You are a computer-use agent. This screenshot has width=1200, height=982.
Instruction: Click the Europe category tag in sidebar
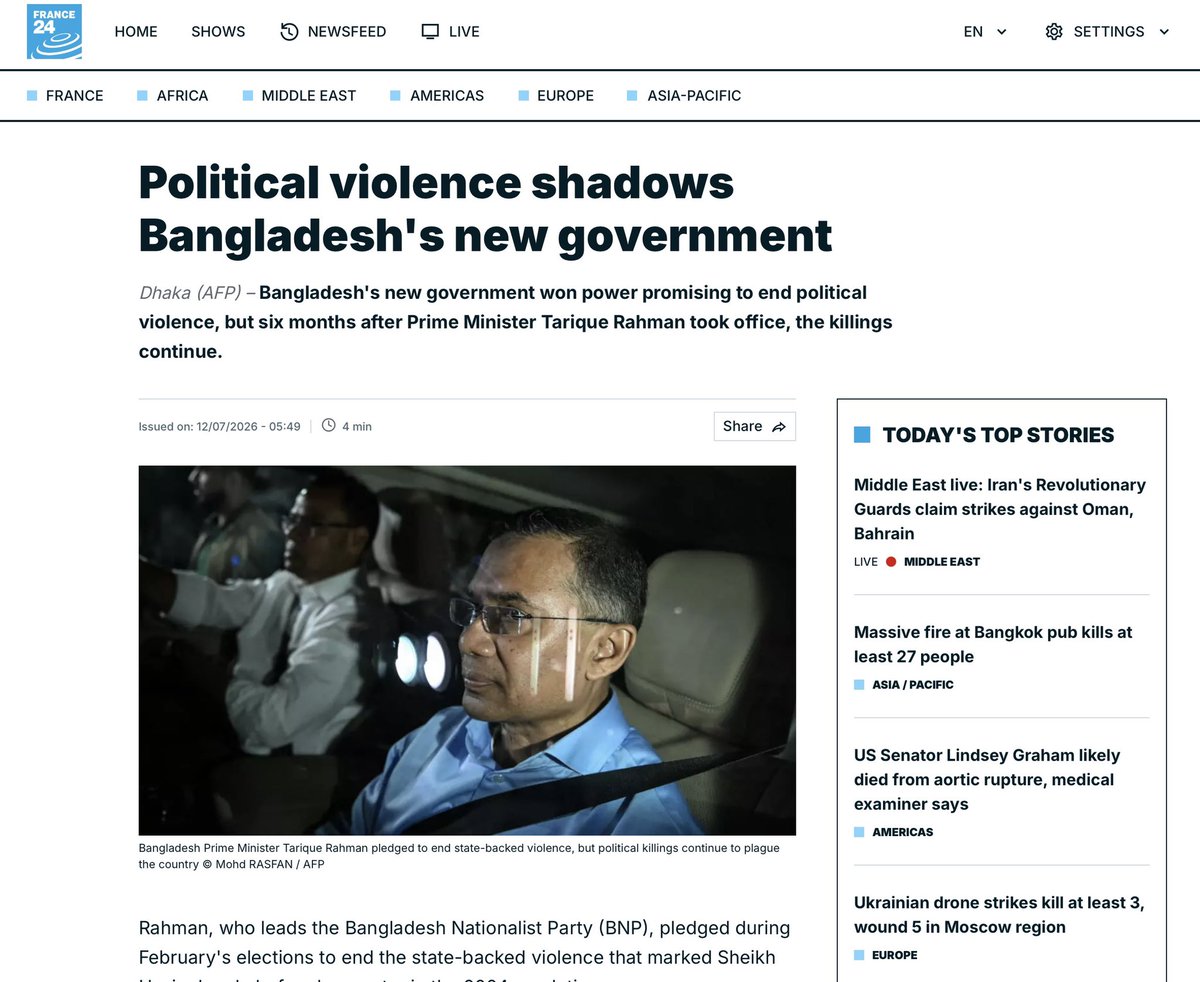pos(885,955)
